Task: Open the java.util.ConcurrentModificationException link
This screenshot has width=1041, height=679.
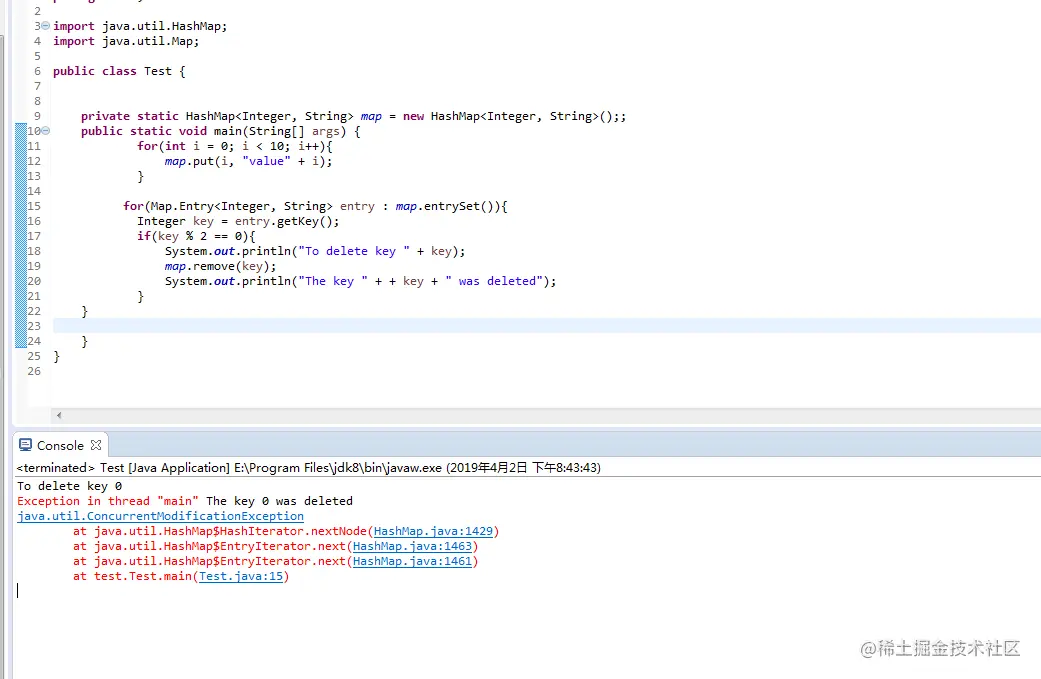Action: (x=161, y=516)
